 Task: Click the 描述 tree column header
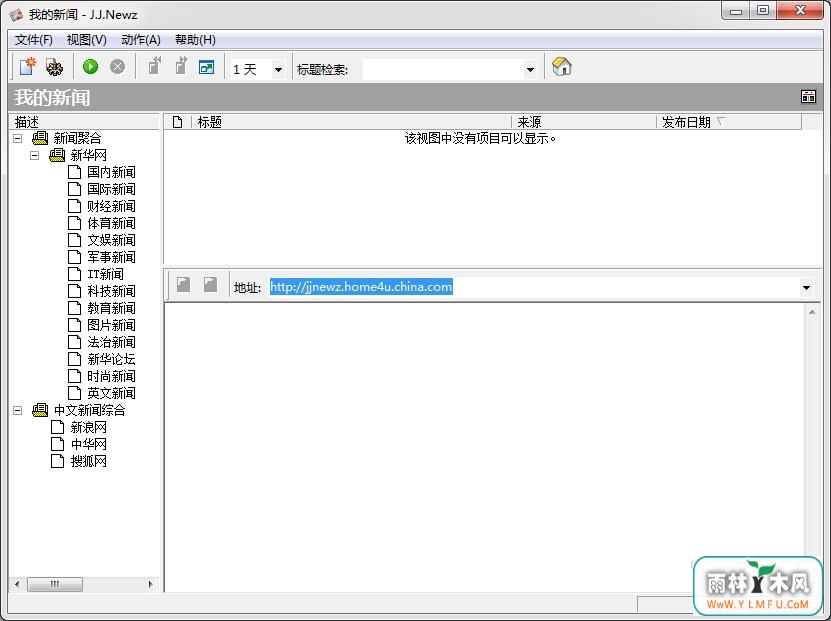(84, 122)
